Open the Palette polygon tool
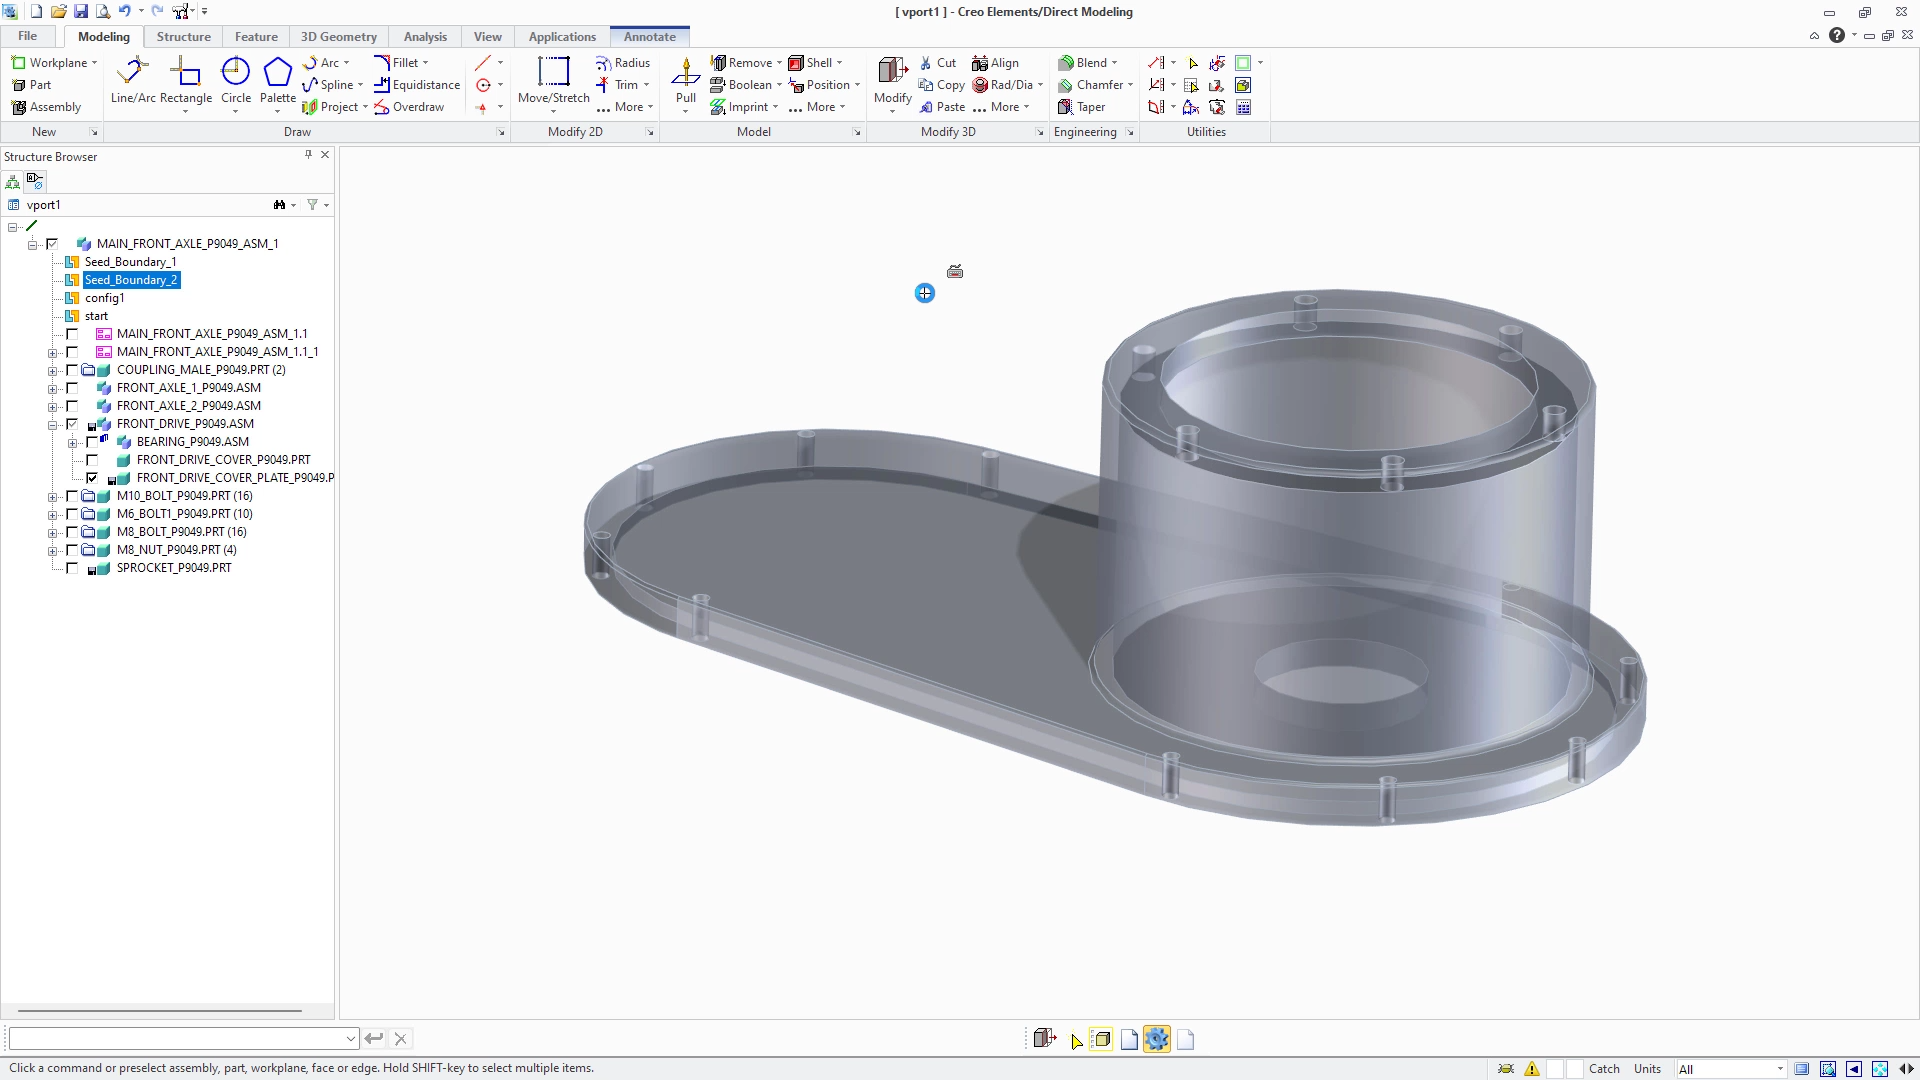The width and height of the screenshot is (1920, 1080). coord(278,80)
